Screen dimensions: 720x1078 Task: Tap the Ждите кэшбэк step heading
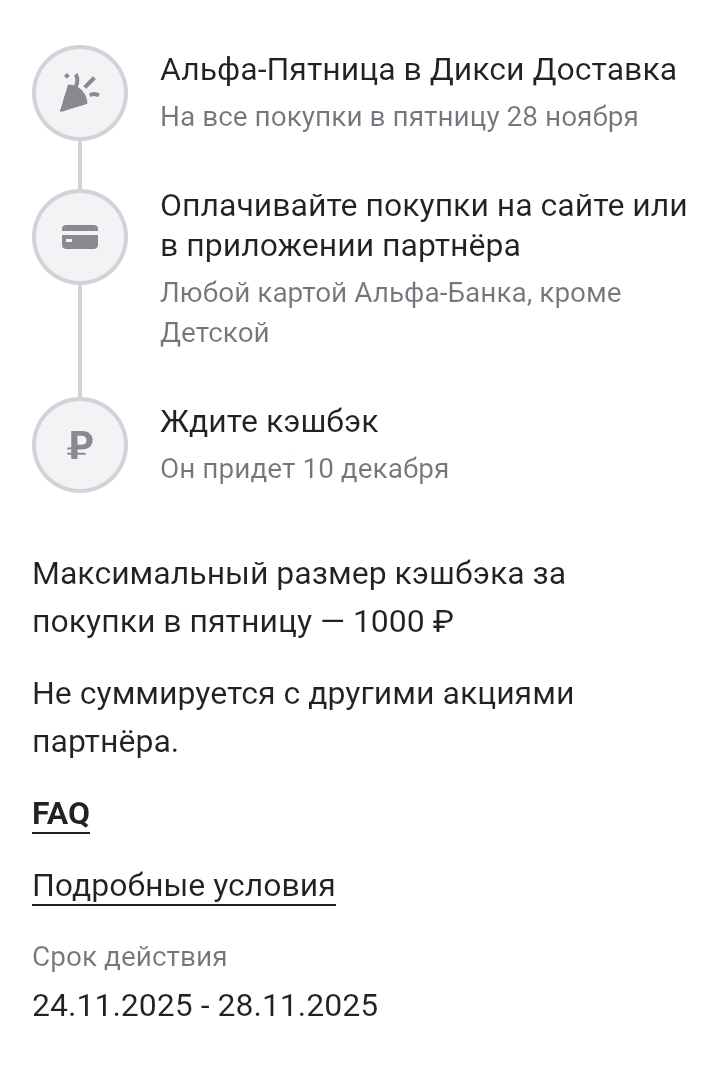click(x=269, y=422)
